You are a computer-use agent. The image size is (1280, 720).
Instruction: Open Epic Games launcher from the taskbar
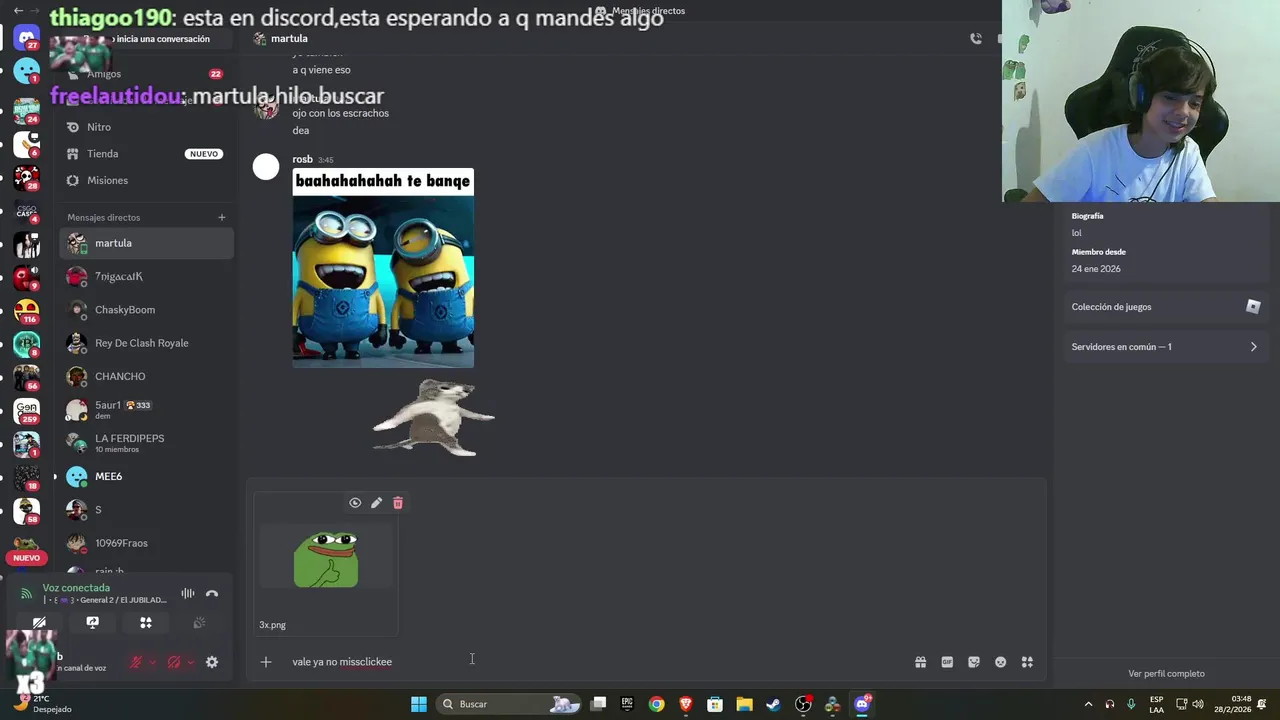tap(627, 704)
